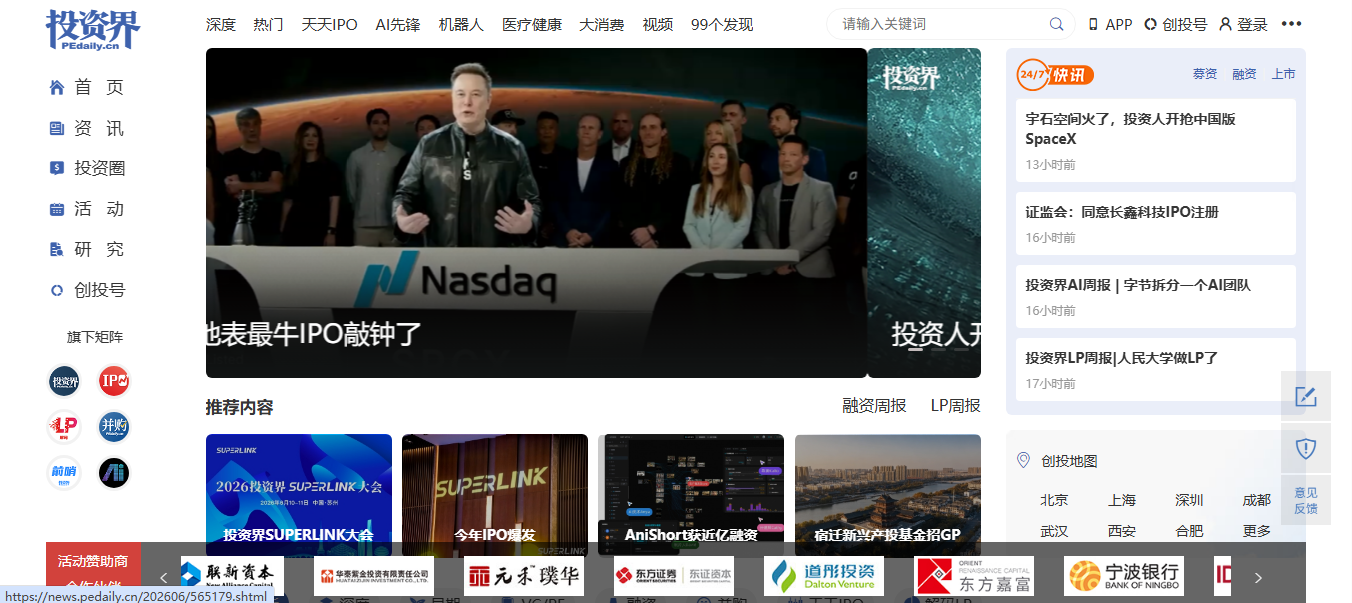Click the calendar icon beside 活动
Viewport: 1352px width, 603px height.
coord(57,209)
